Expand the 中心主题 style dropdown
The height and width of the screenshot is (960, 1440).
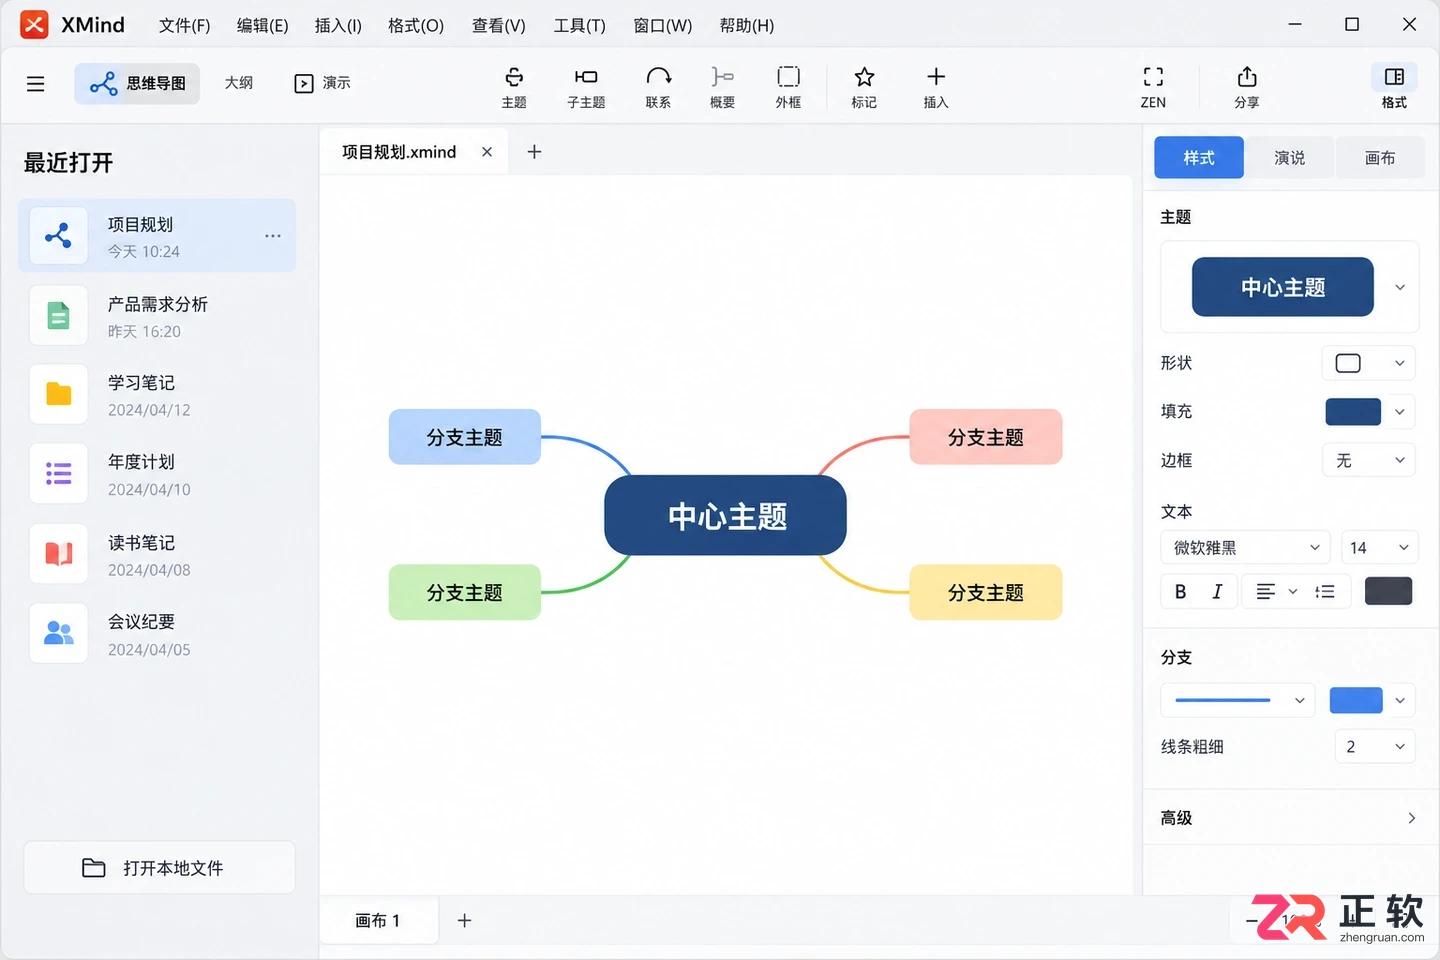[x=1400, y=288]
